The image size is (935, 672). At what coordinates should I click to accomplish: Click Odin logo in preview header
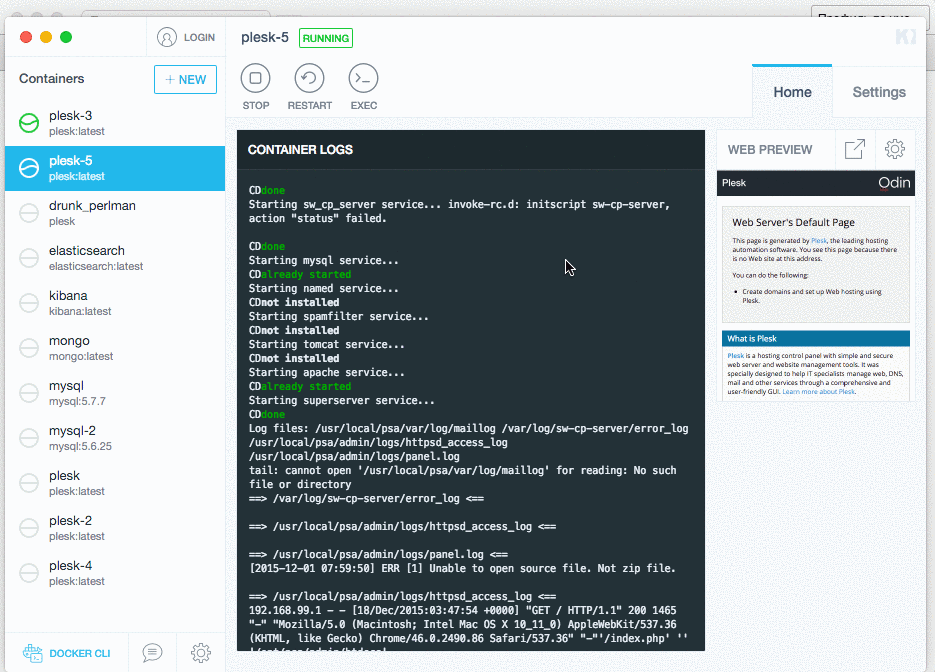click(x=894, y=182)
